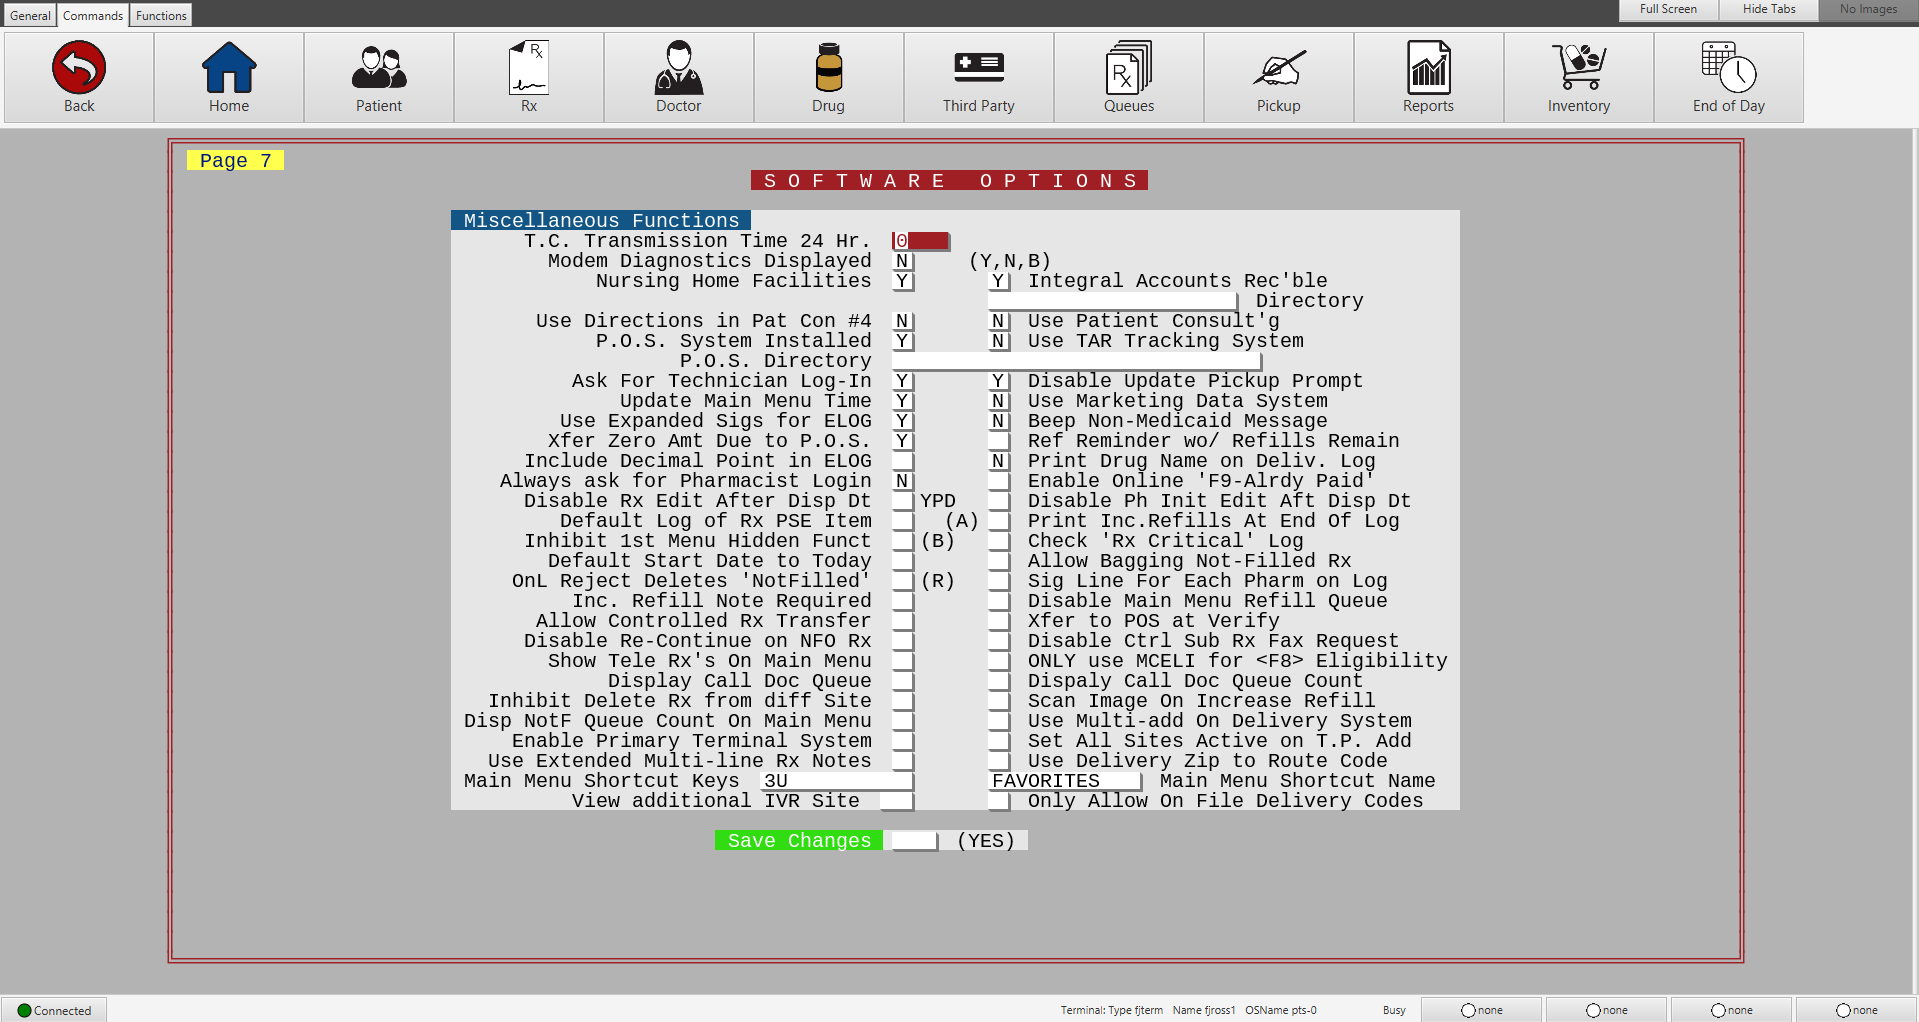
Task: Select the first 'none' radio button in status bar
Action: (x=1468, y=1010)
